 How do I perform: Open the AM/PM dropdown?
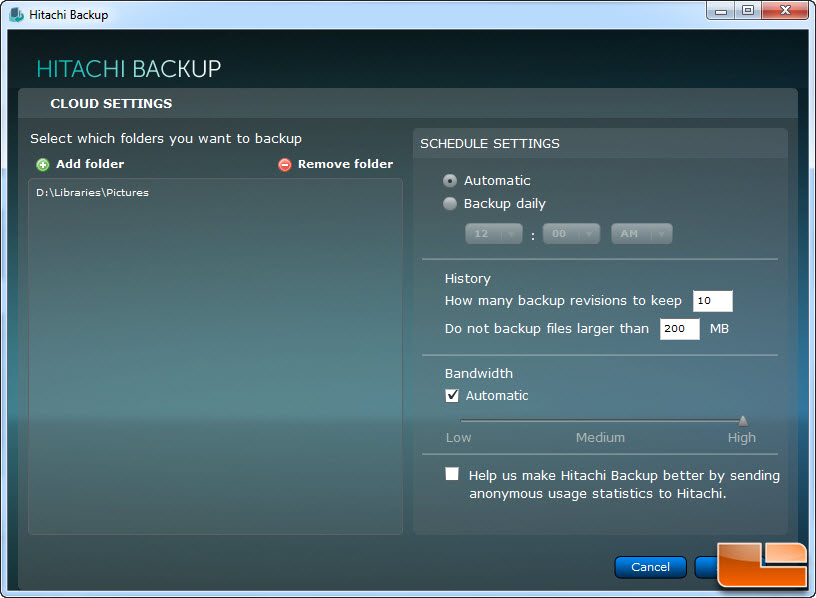642,234
